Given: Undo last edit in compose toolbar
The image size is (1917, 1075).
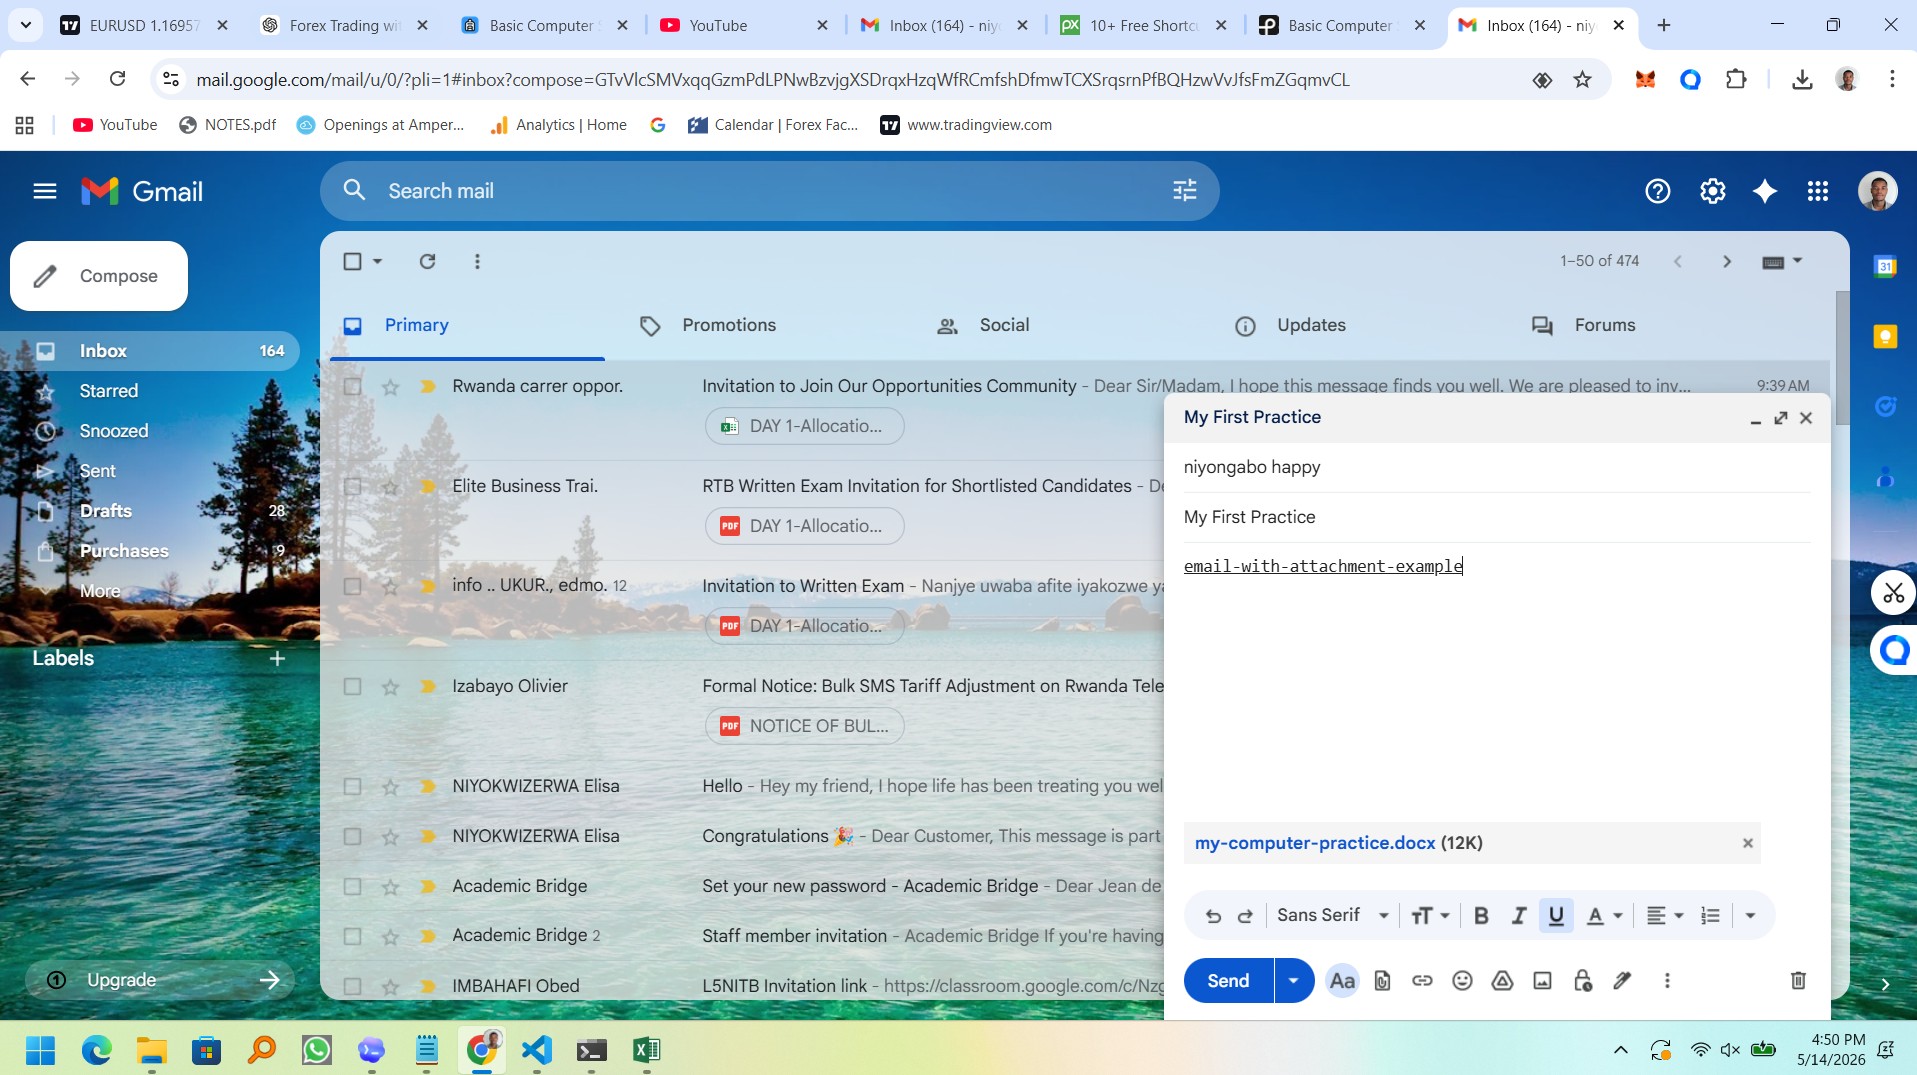Looking at the screenshot, I should (1213, 916).
